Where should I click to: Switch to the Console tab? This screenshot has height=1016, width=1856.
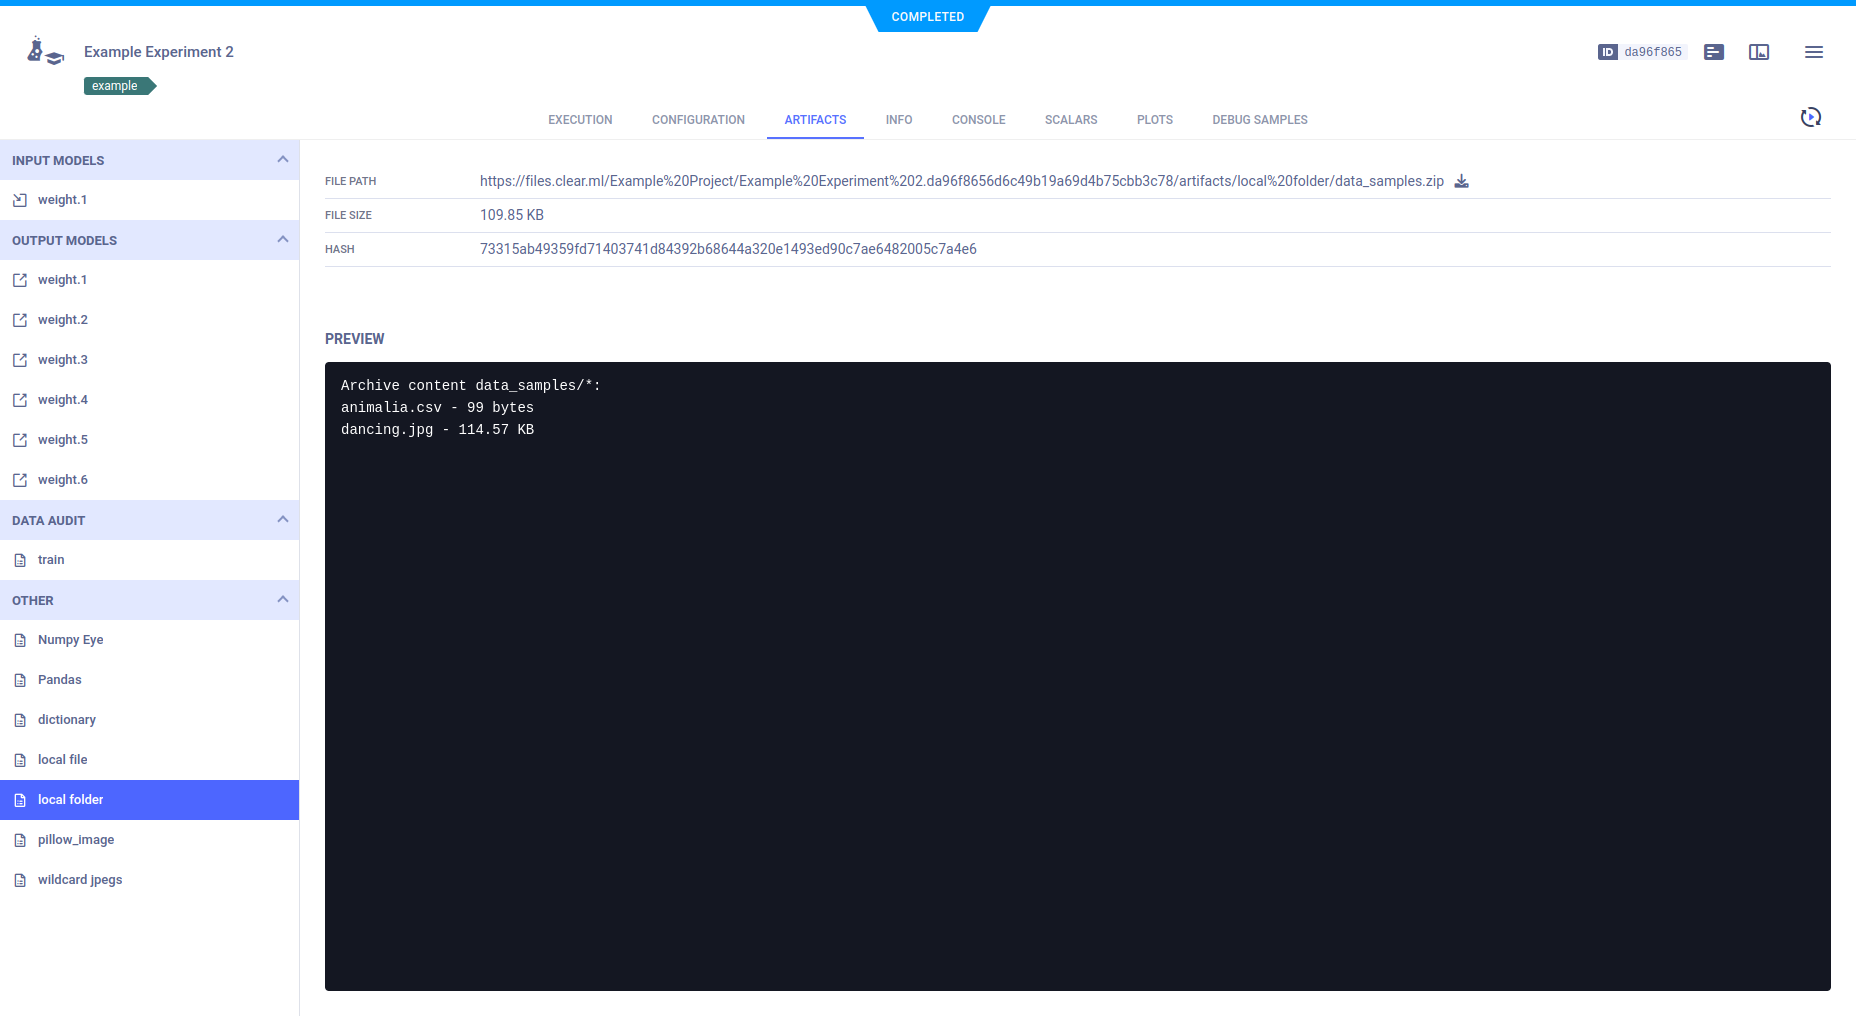978,120
